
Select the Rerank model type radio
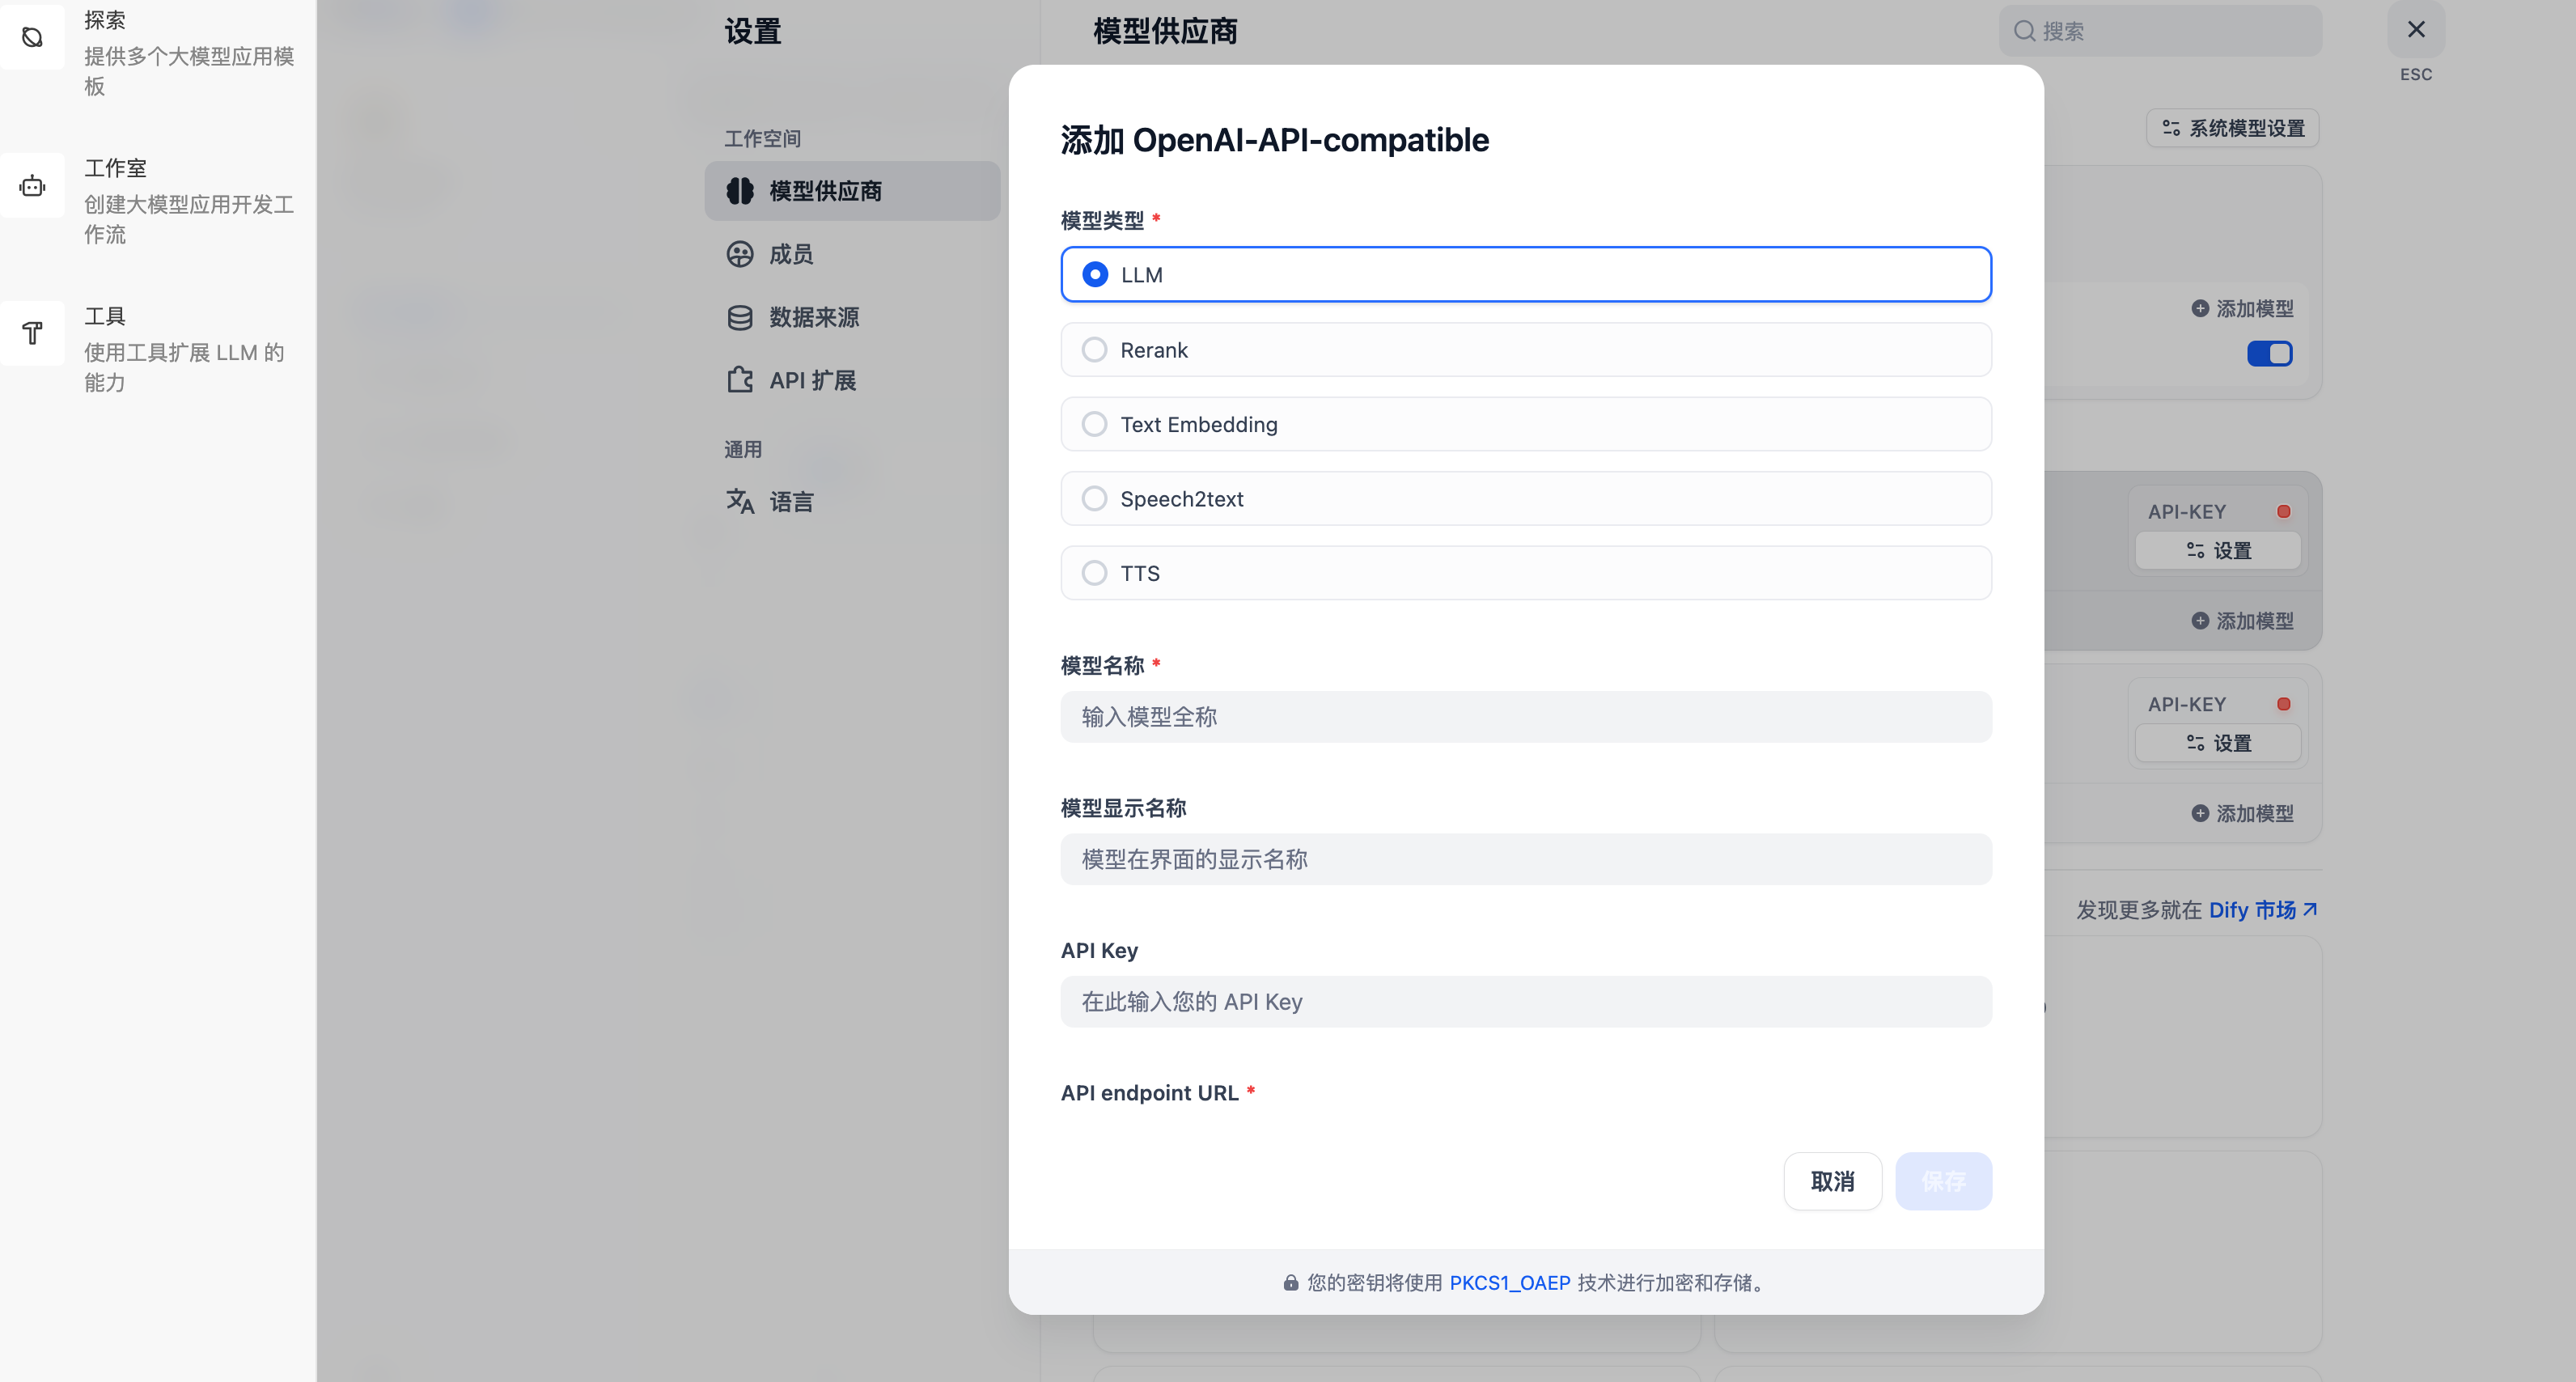tap(1095, 350)
